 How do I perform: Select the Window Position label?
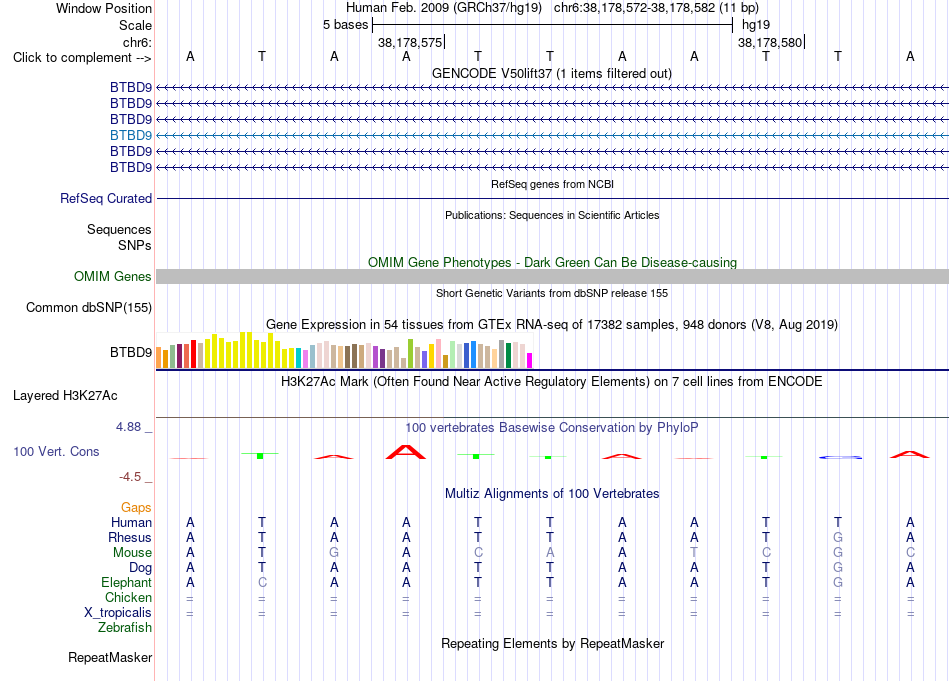coord(104,8)
